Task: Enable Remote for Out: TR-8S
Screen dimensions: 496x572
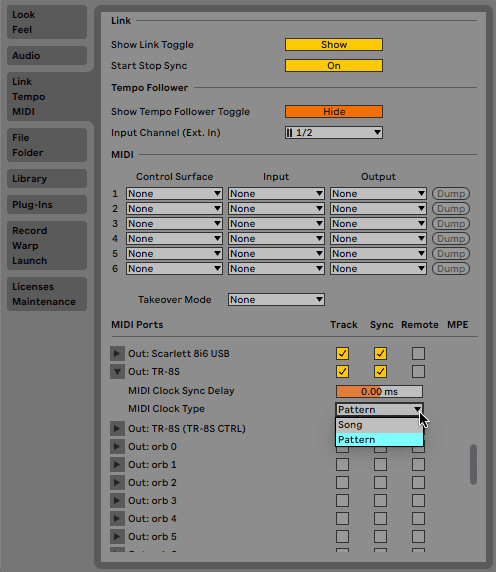Action: point(418,371)
